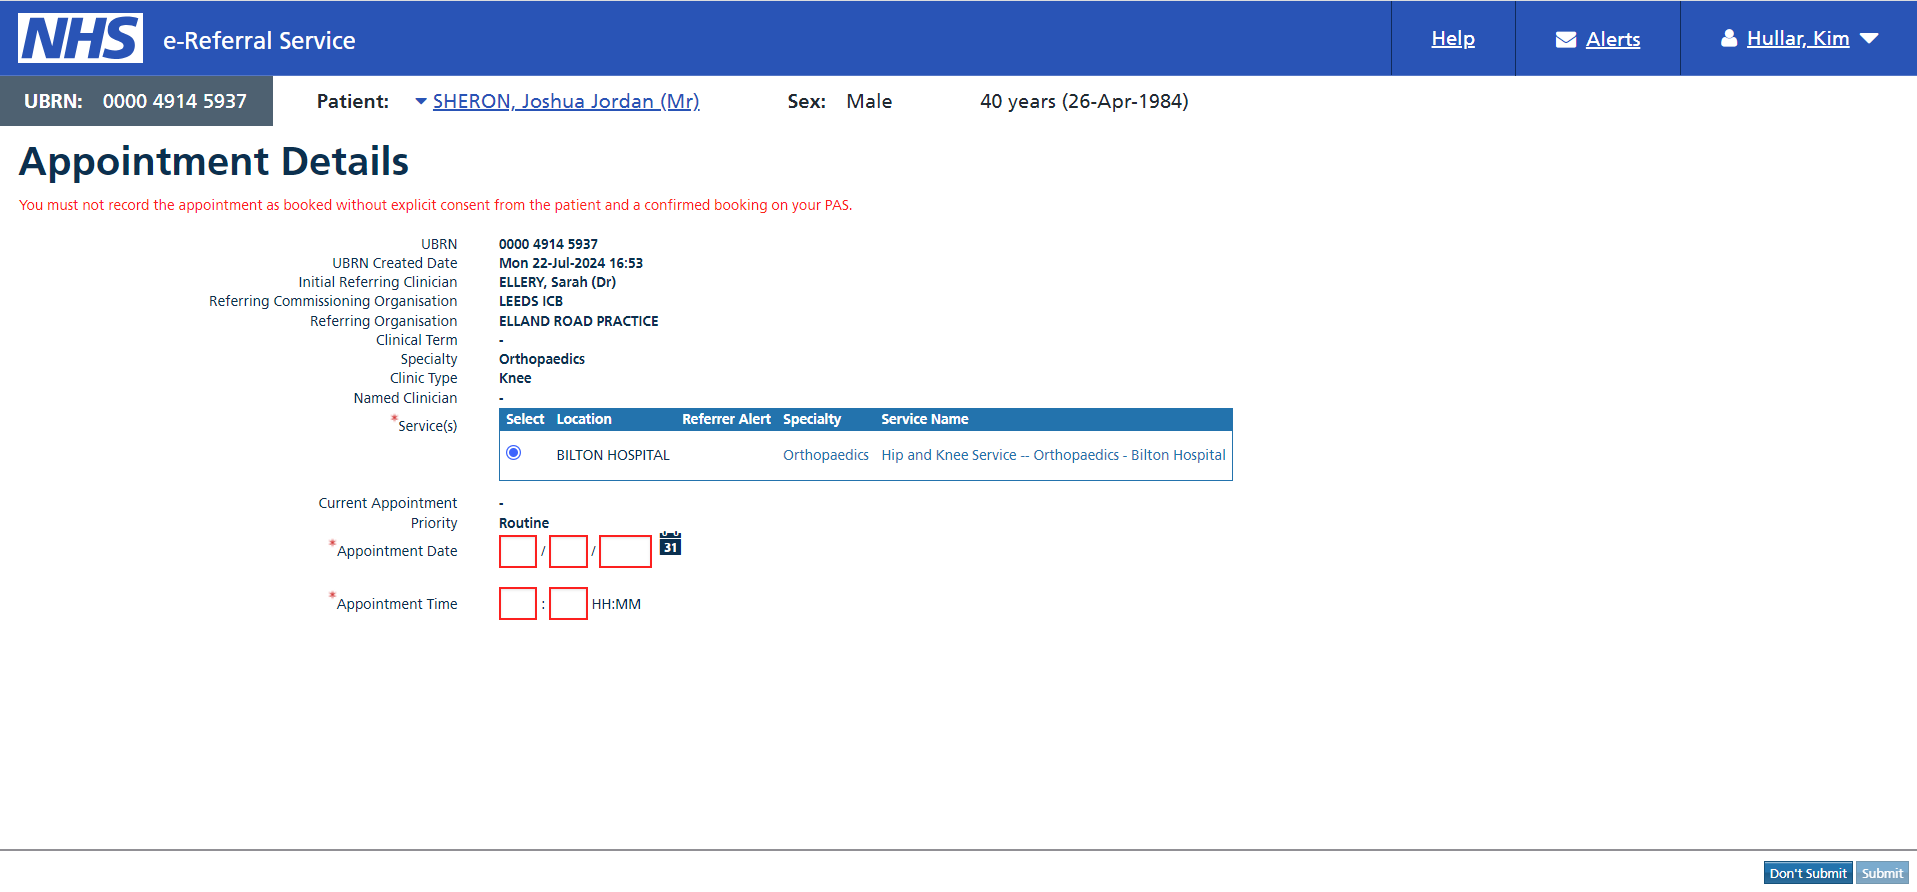Click the appointment date day field

coord(518,552)
